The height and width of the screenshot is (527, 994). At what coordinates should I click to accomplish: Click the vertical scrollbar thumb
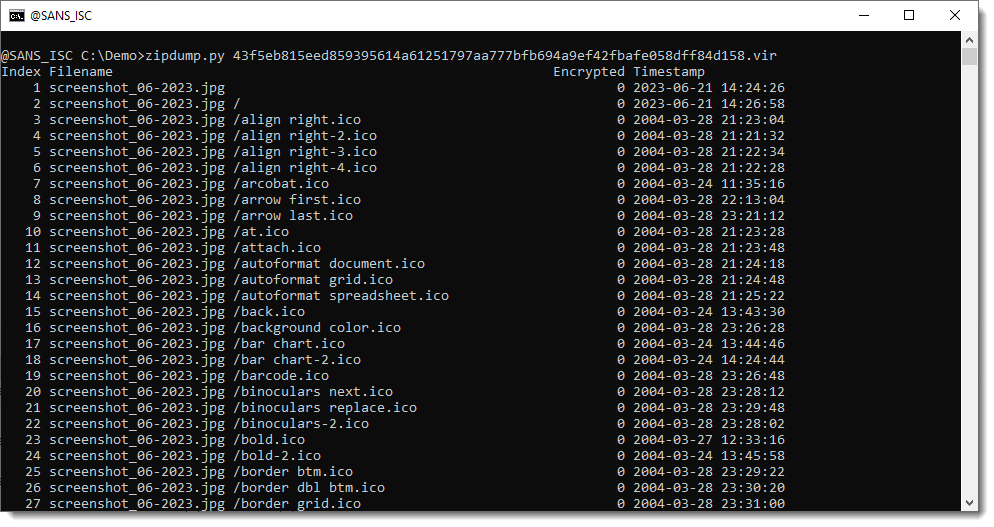click(969, 56)
